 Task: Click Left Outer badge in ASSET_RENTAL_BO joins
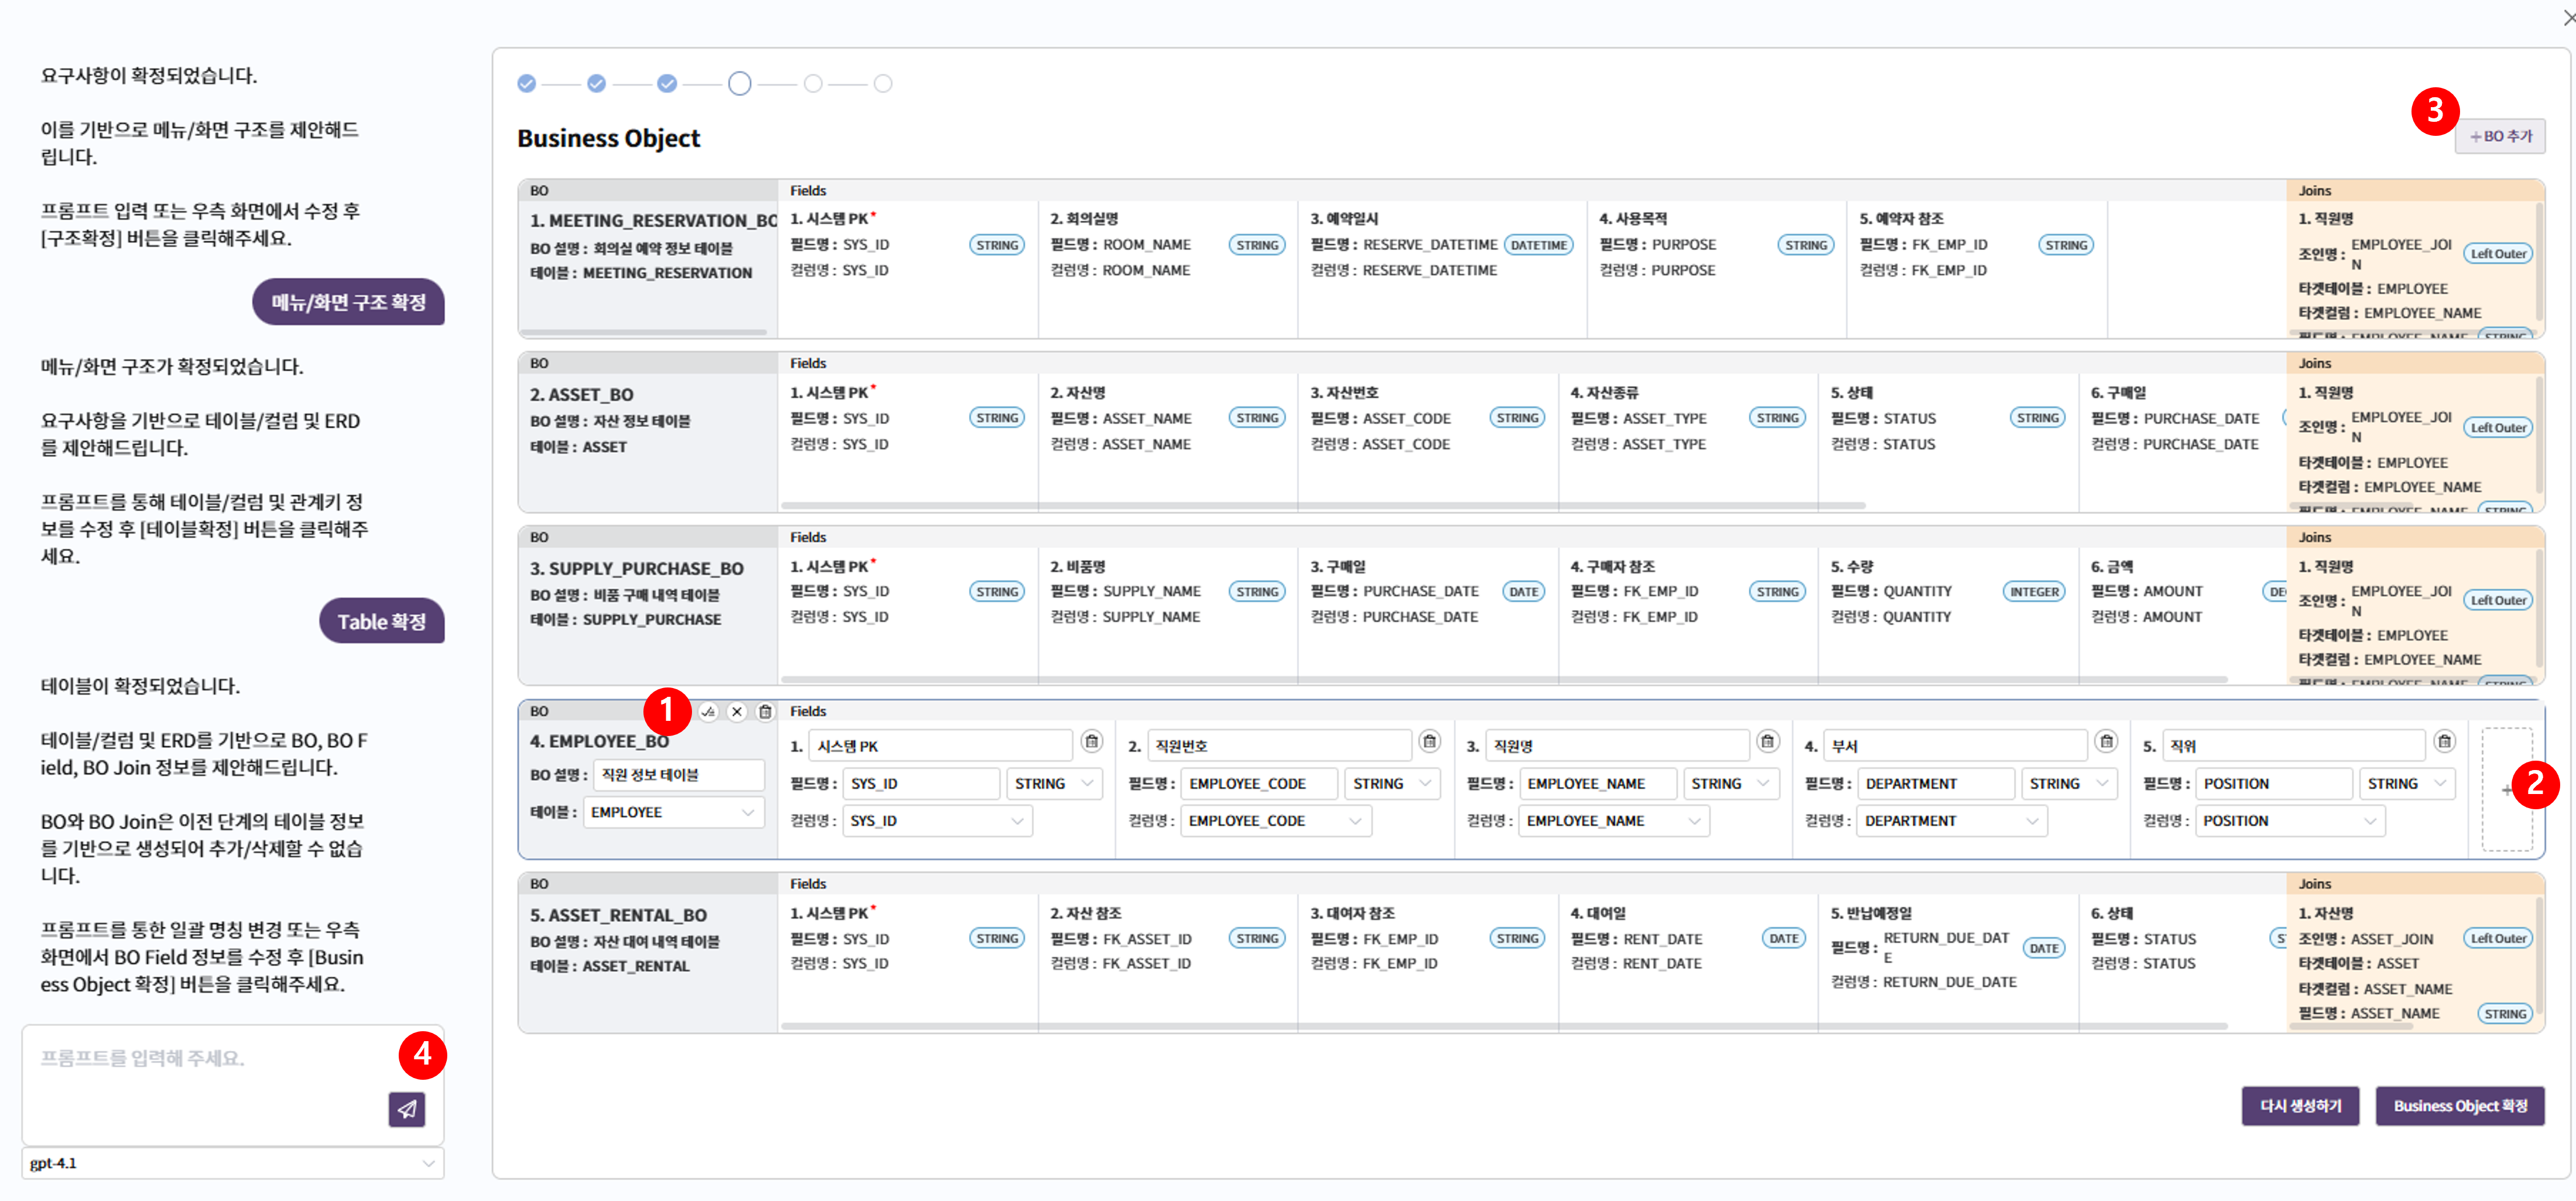2498,938
